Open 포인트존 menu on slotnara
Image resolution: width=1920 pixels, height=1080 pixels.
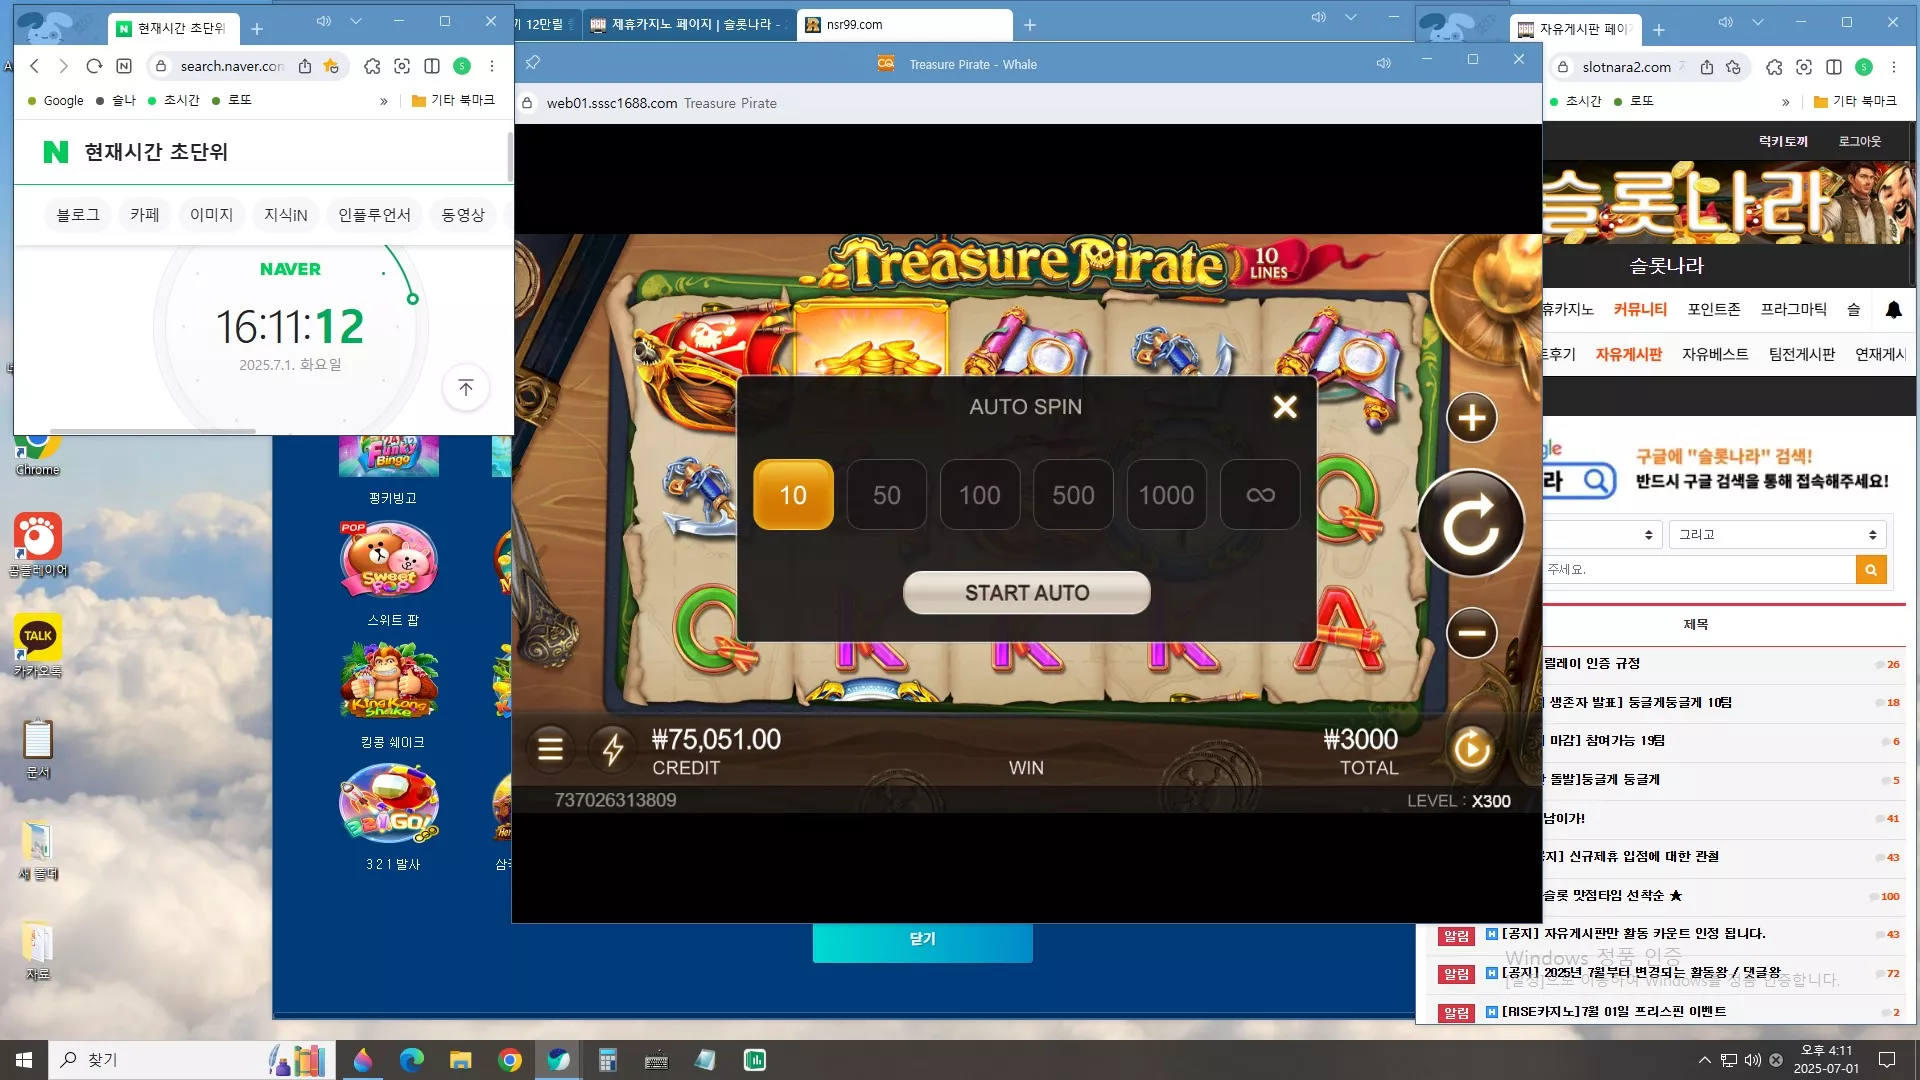[1714, 309]
